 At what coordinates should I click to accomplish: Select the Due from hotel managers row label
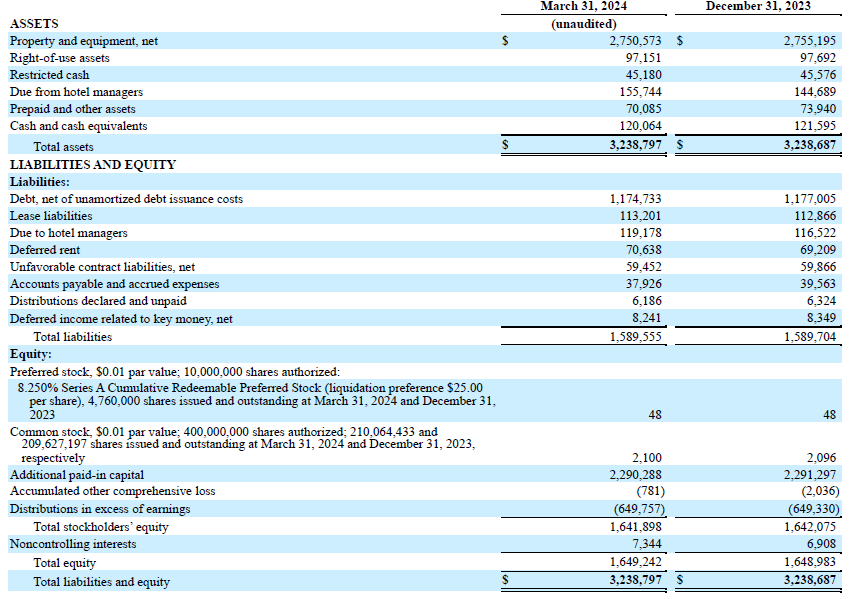76,91
